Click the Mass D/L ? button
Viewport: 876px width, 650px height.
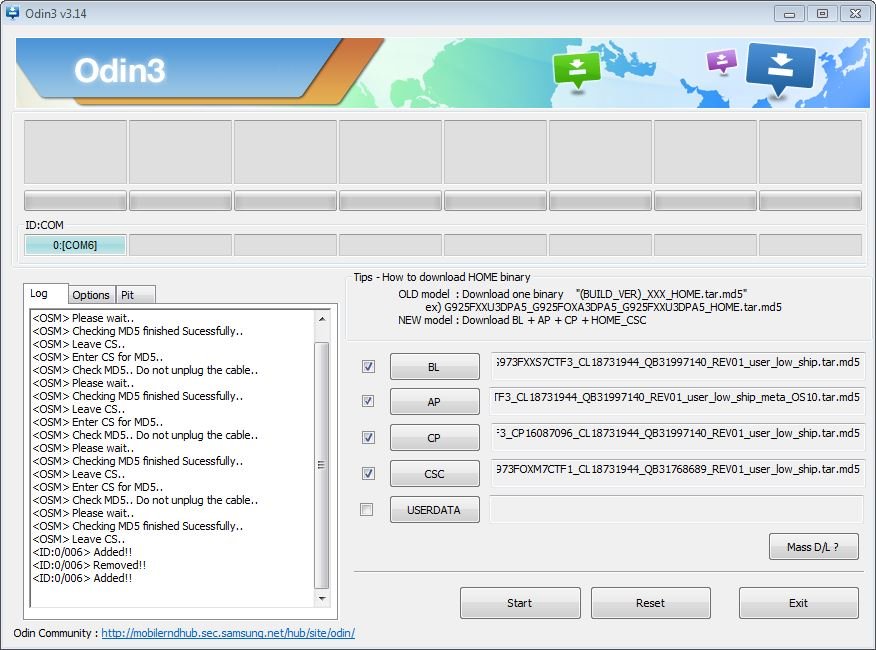click(x=813, y=547)
